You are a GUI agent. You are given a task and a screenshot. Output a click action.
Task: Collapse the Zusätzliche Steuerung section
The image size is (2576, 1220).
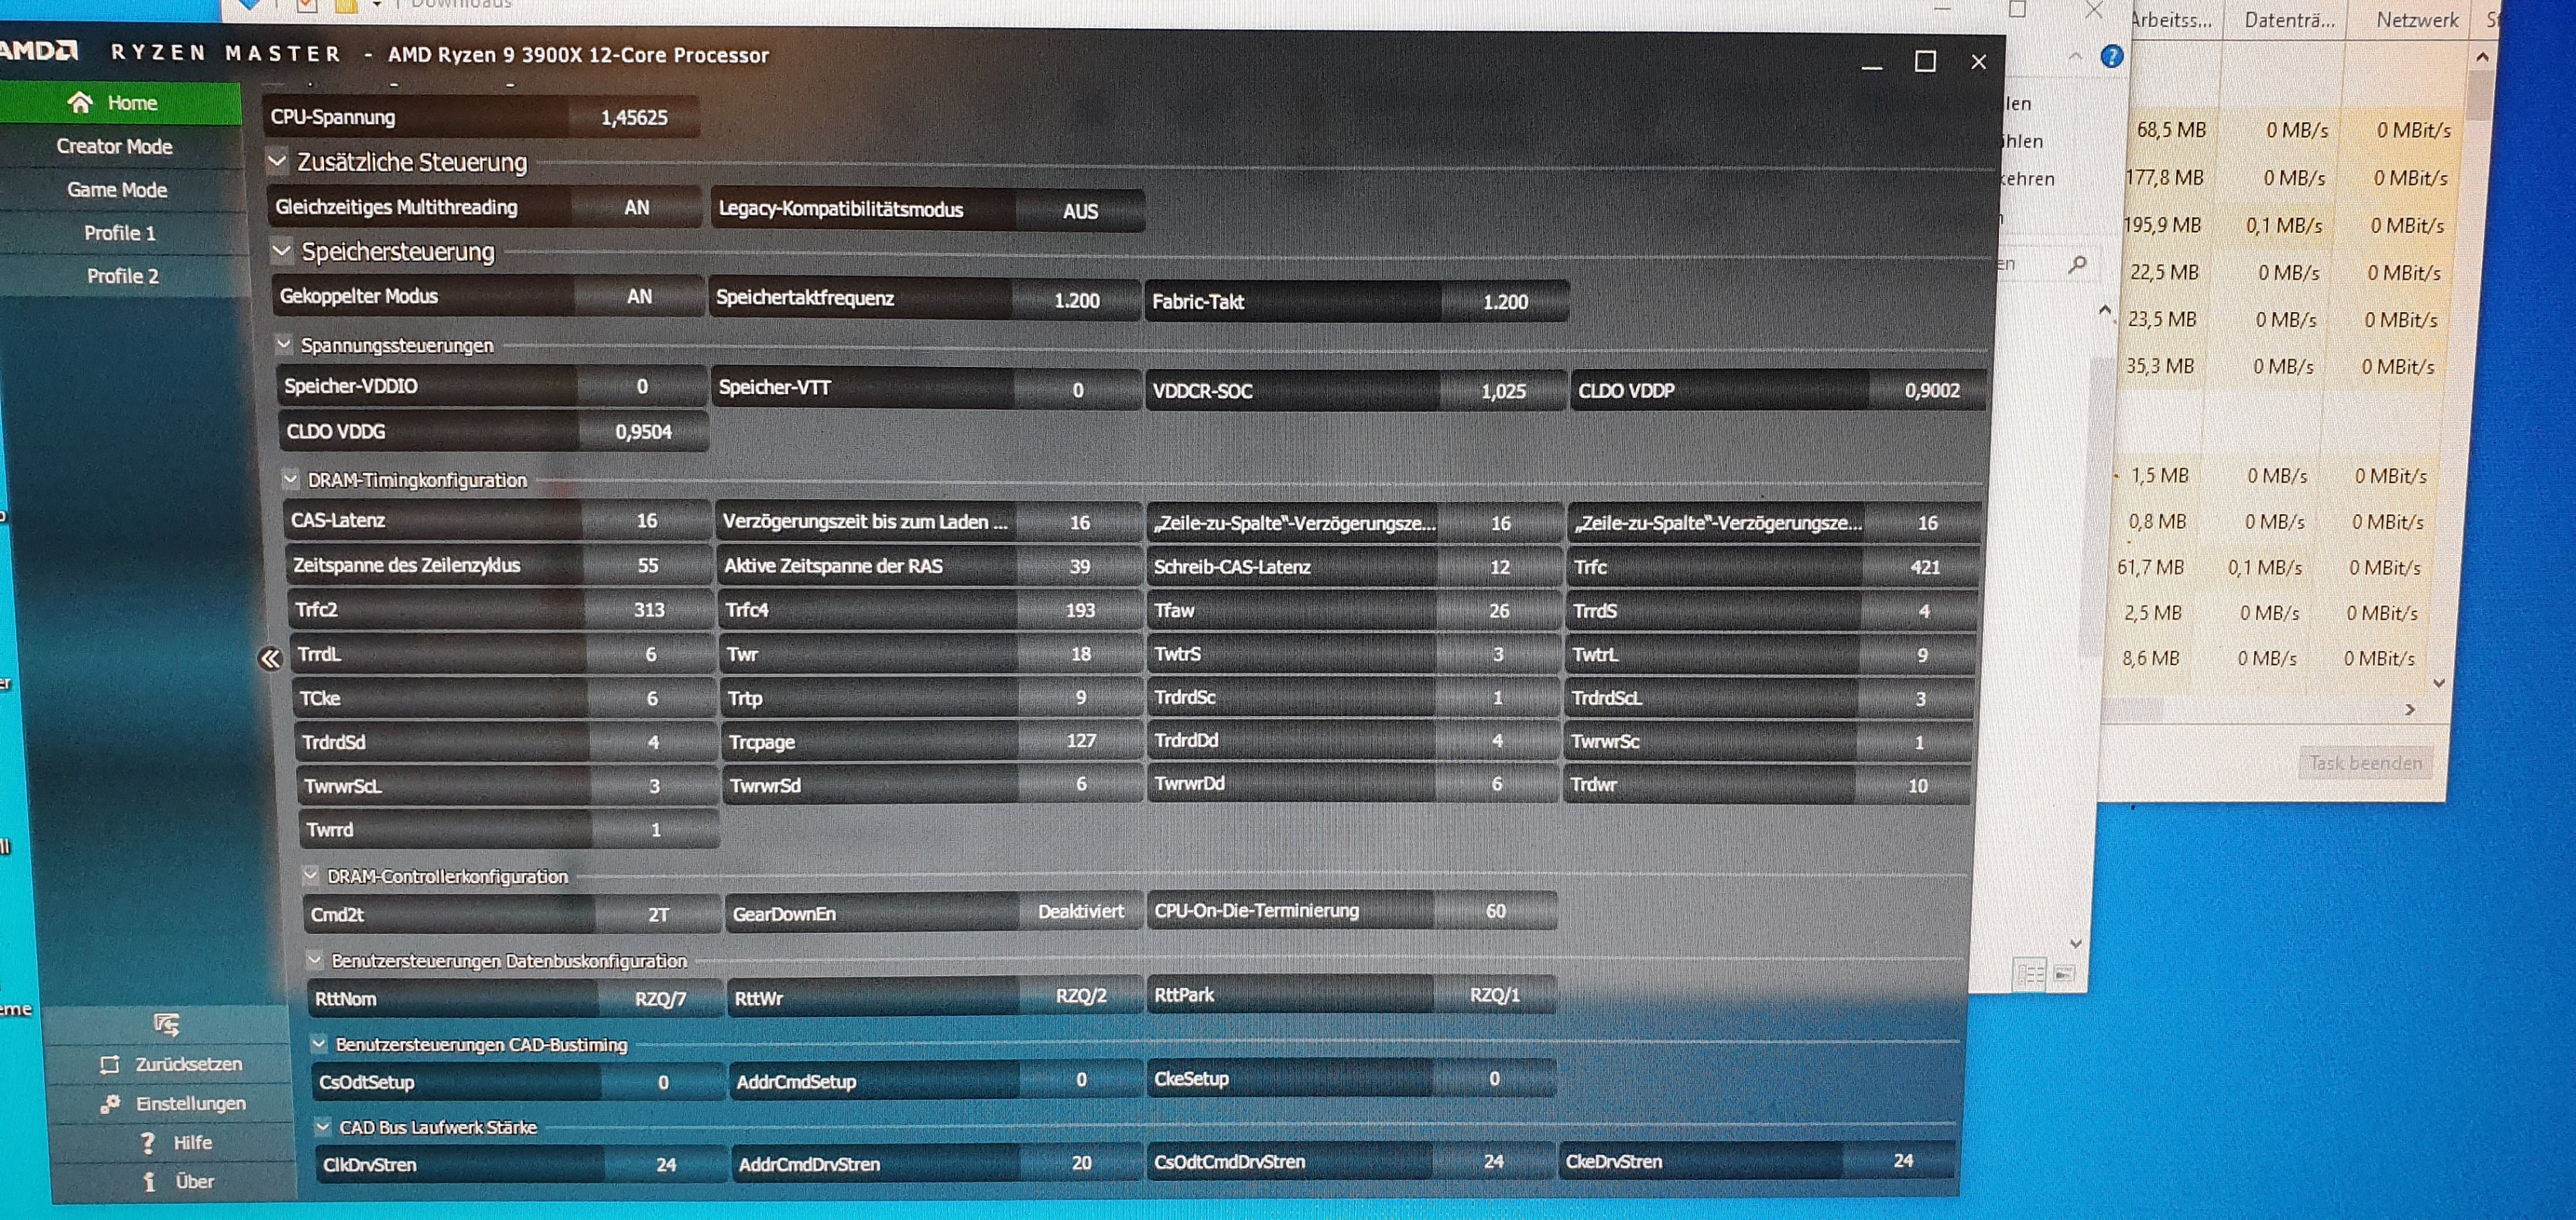(x=277, y=160)
